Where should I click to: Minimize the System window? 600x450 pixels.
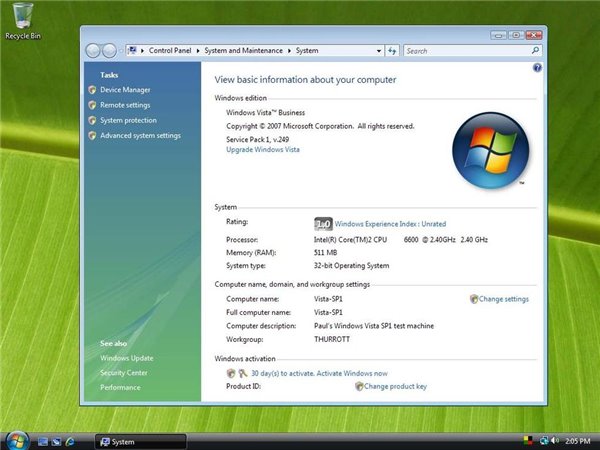pos(499,35)
